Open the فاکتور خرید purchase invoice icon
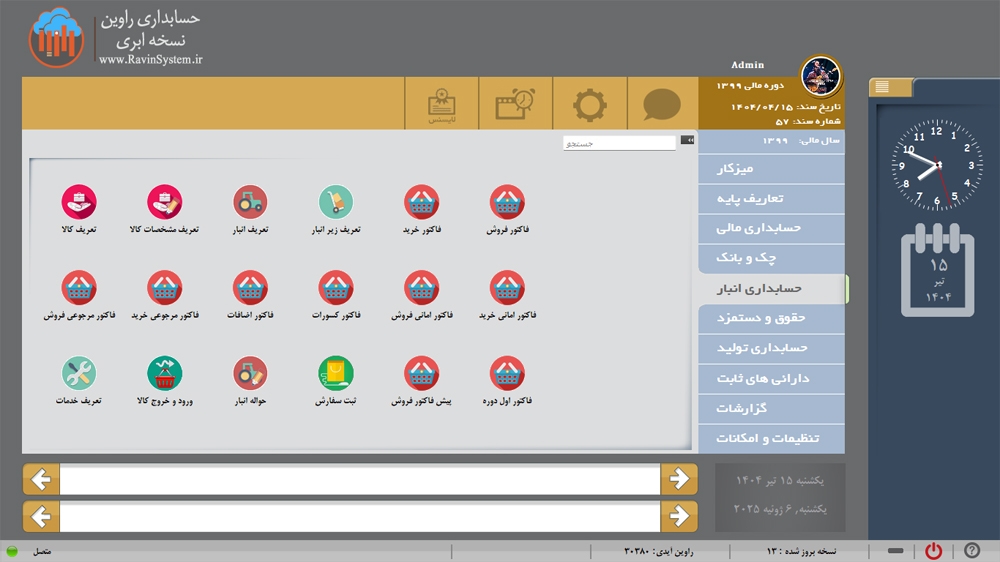 421,203
